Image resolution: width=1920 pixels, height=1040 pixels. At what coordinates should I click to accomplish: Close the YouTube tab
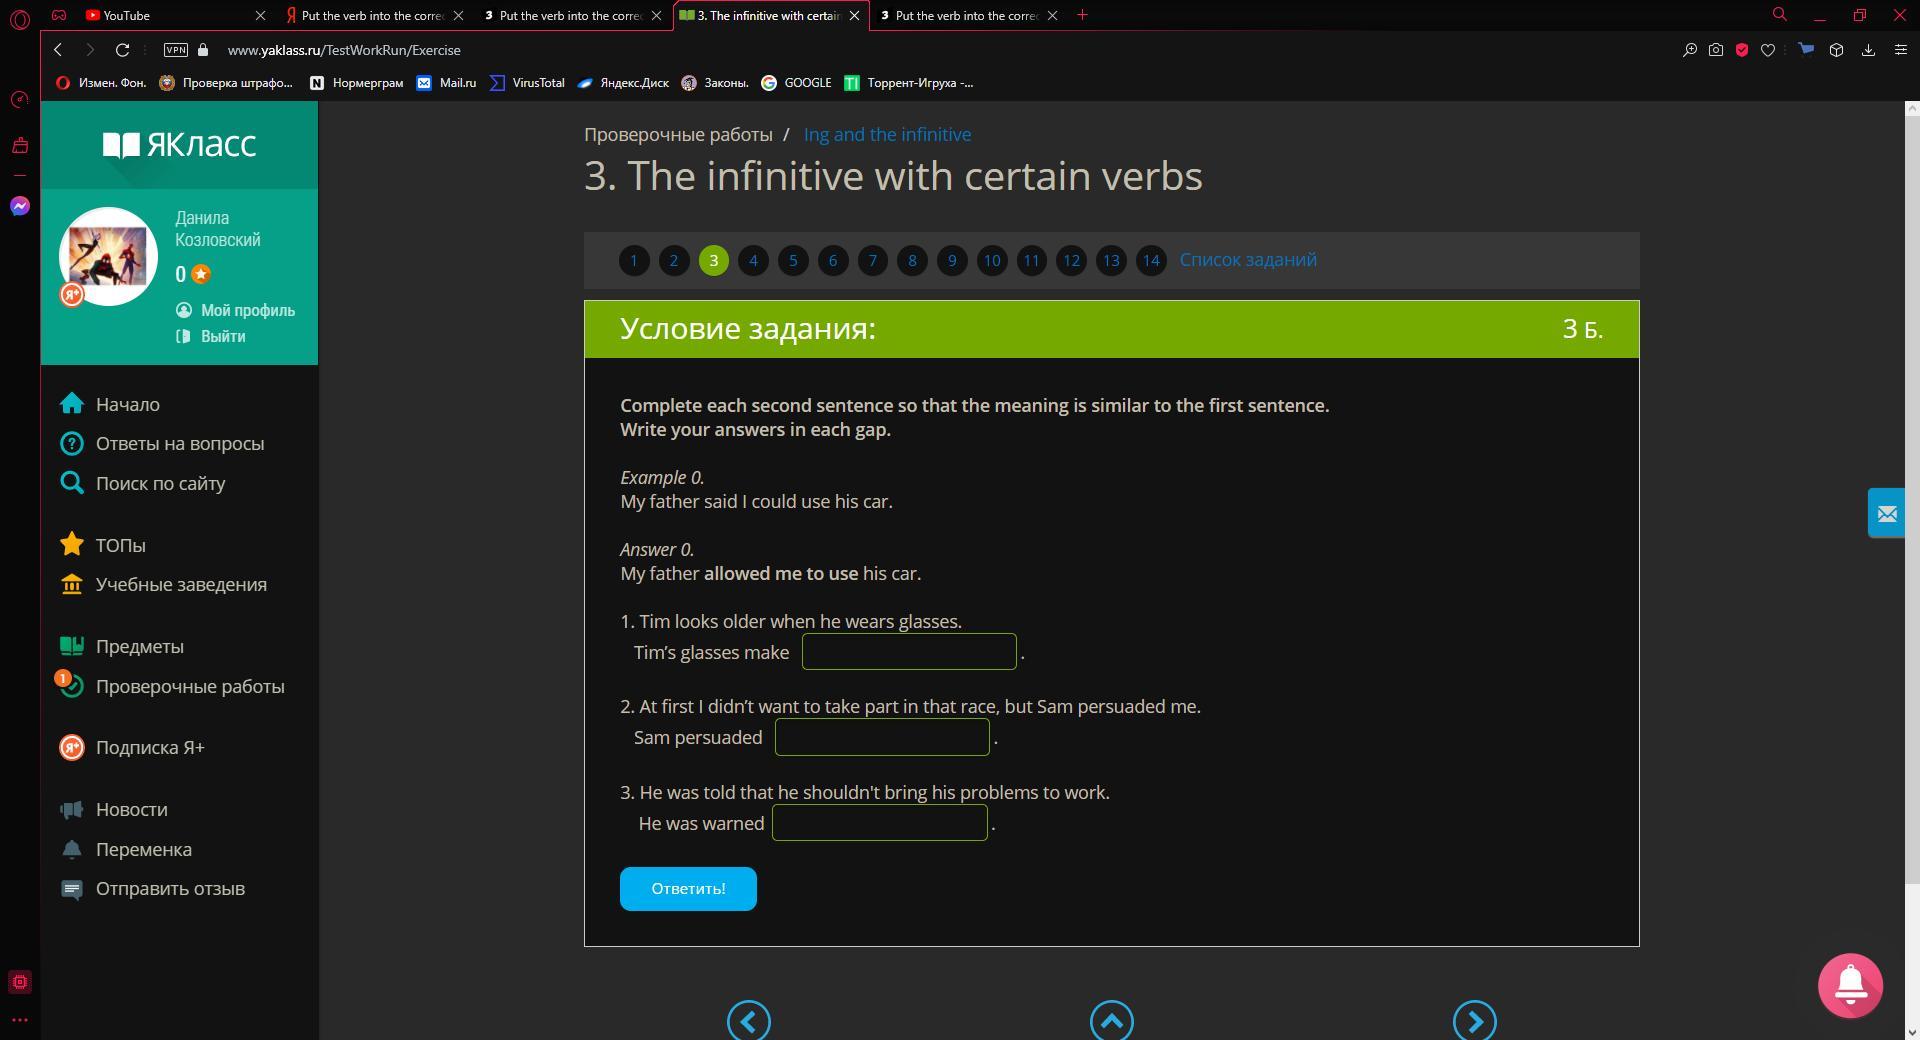tap(260, 15)
